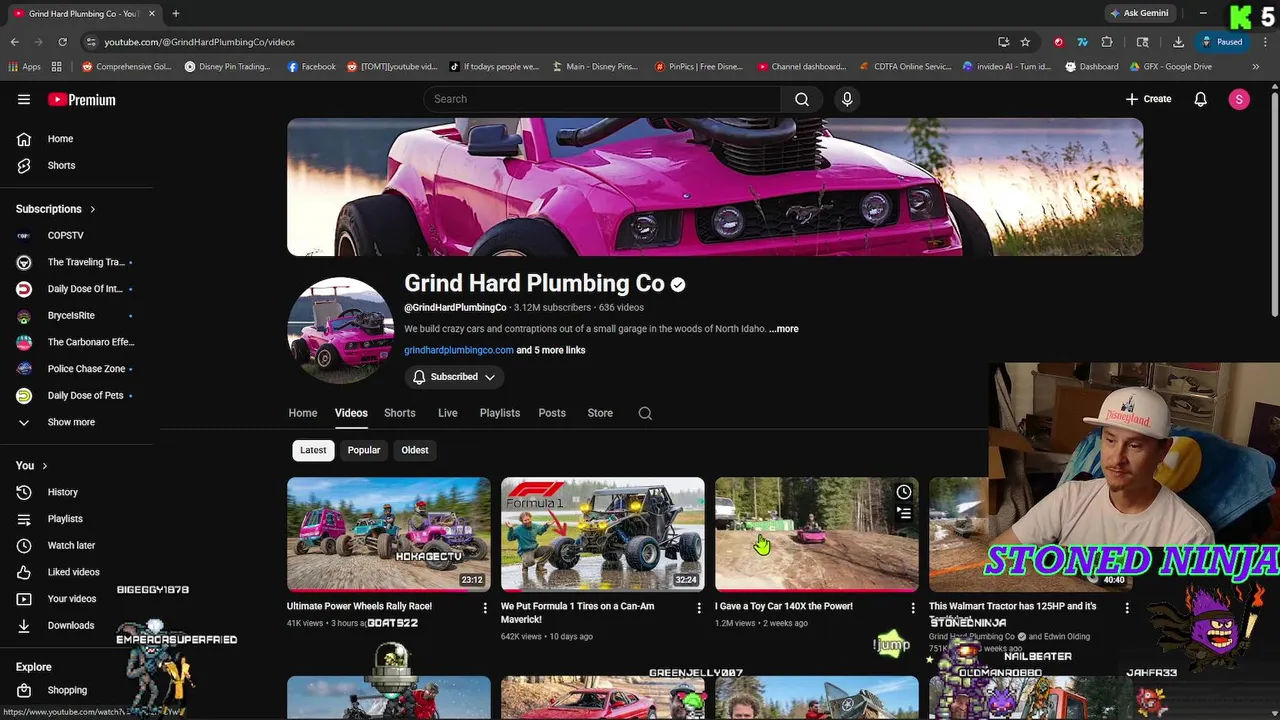
Task: Open options for Ultimate Power Wheels Rally Race
Action: pyautogui.click(x=485, y=607)
